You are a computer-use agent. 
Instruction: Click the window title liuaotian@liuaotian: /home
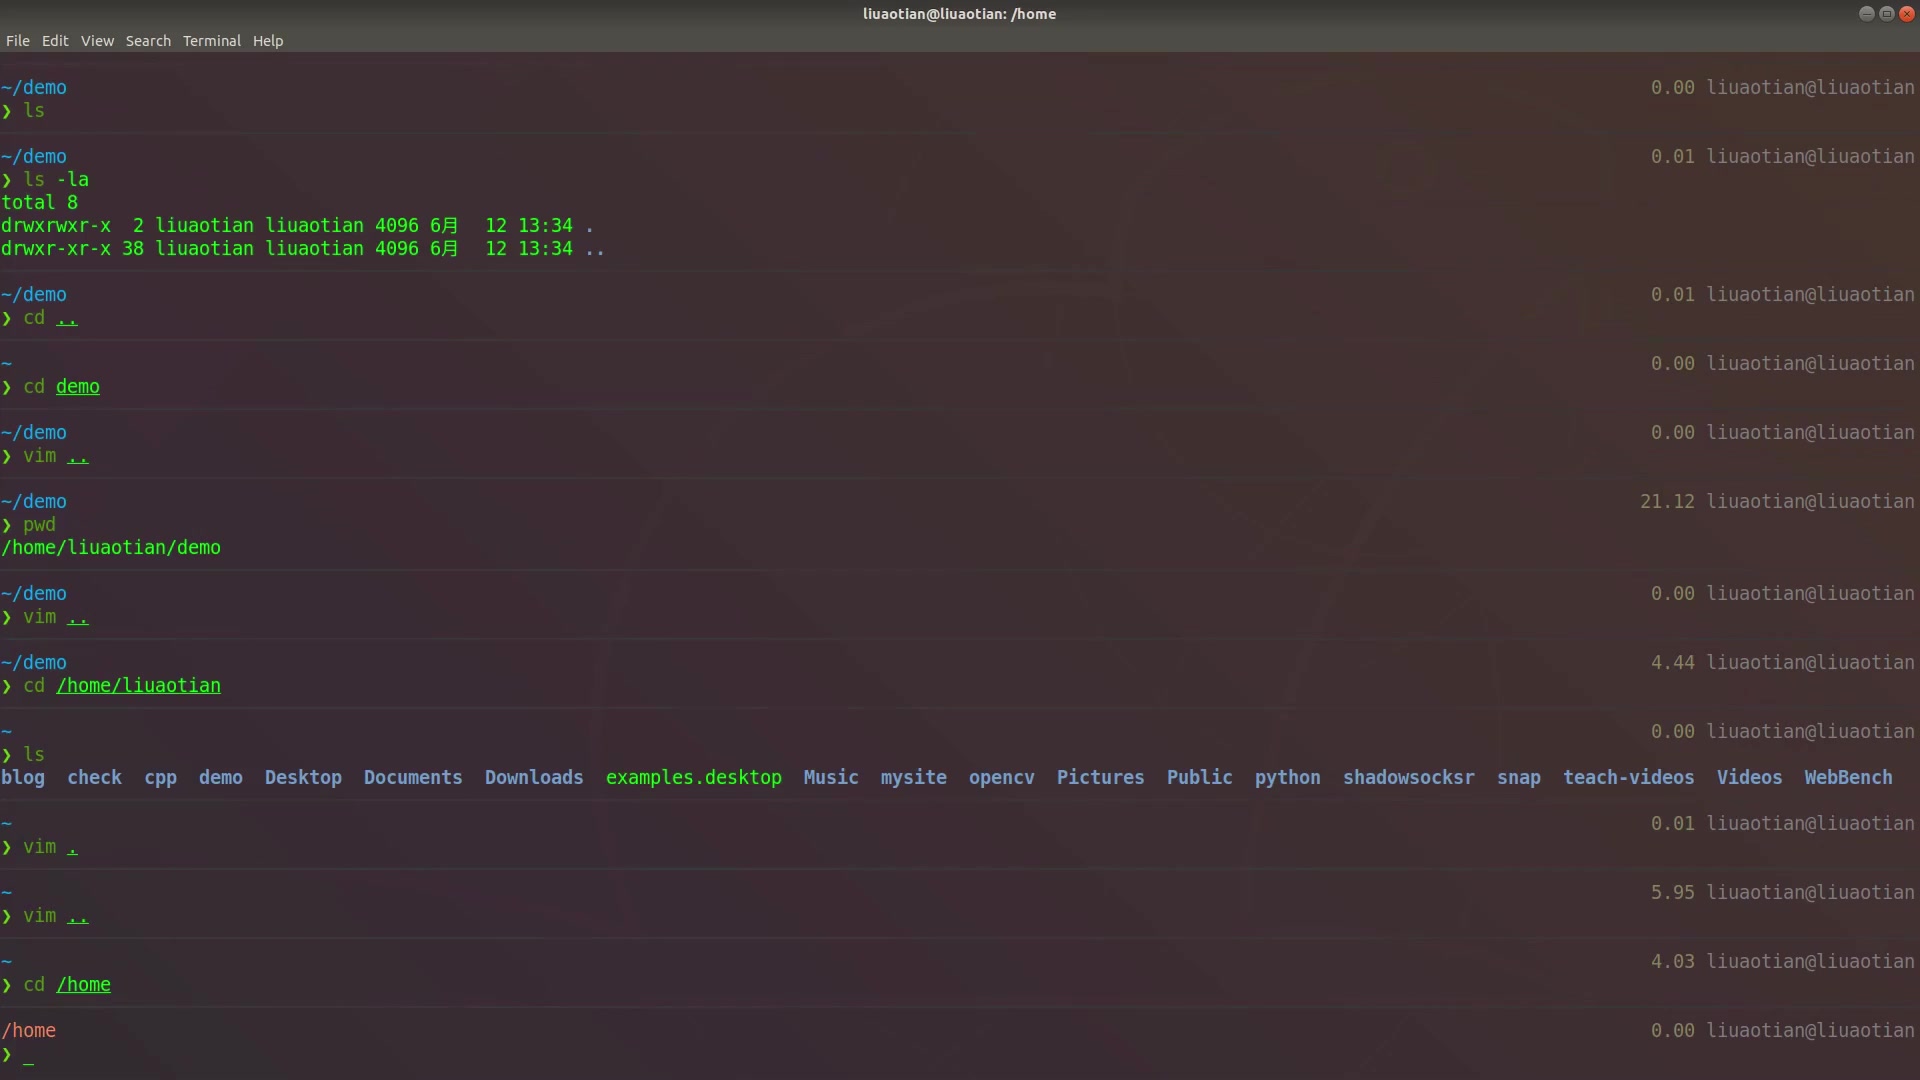tap(959, 14)
